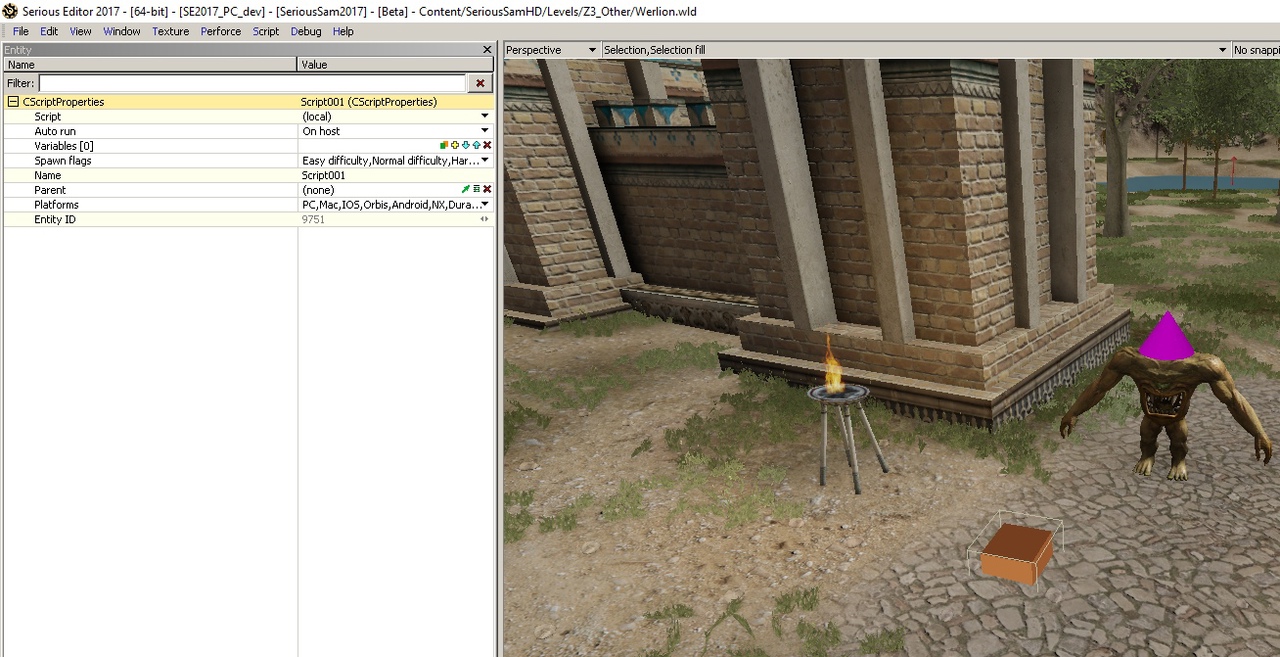Click the Name column header
Screen dimensions: 1280x657
click(x=150, y=65)
